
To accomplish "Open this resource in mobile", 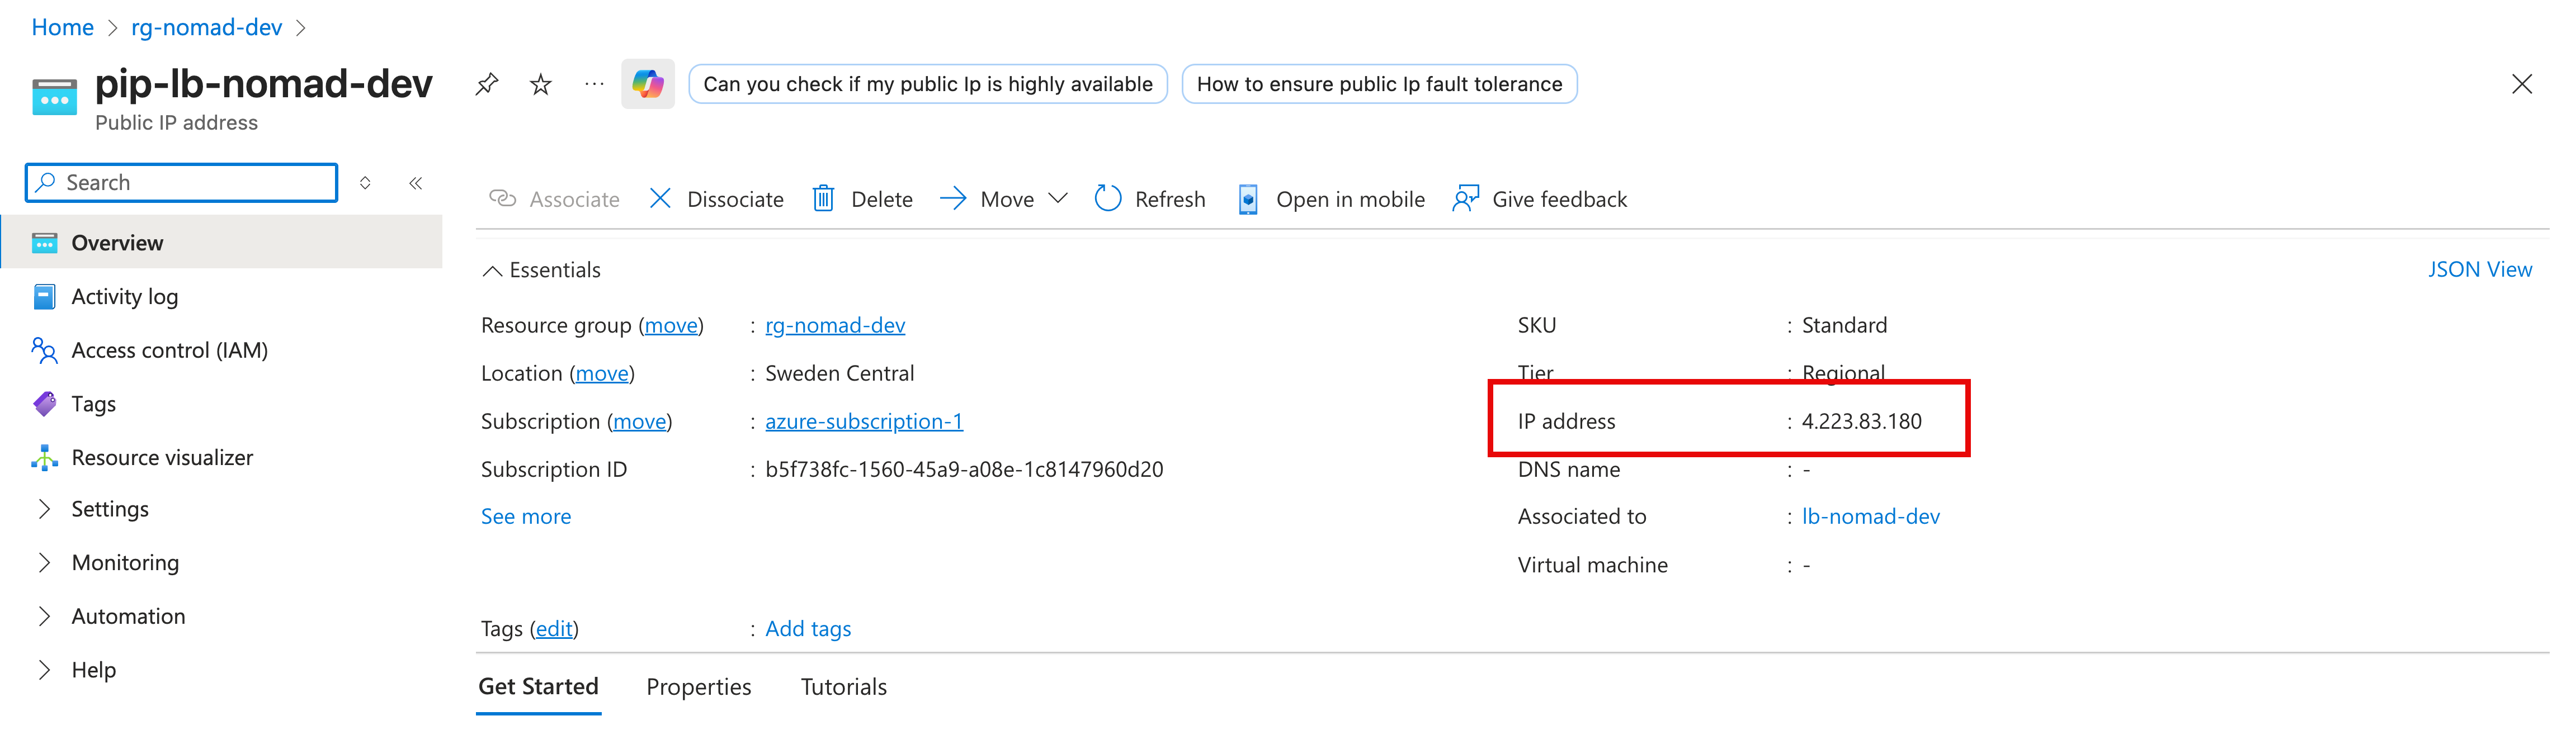I will coord(1330,199).
